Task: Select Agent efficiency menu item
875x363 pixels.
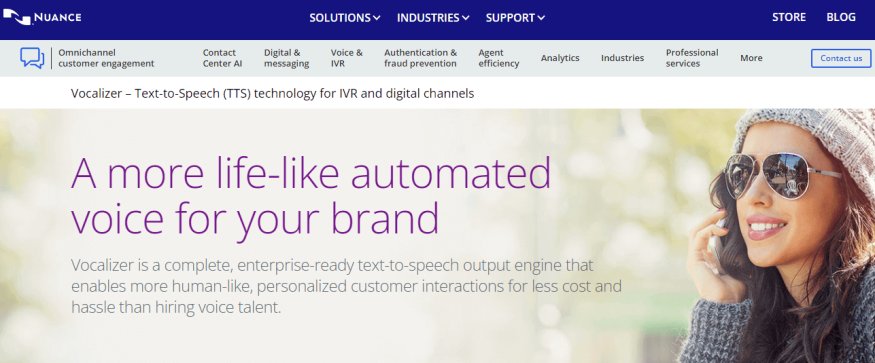Action: (498, 58)
